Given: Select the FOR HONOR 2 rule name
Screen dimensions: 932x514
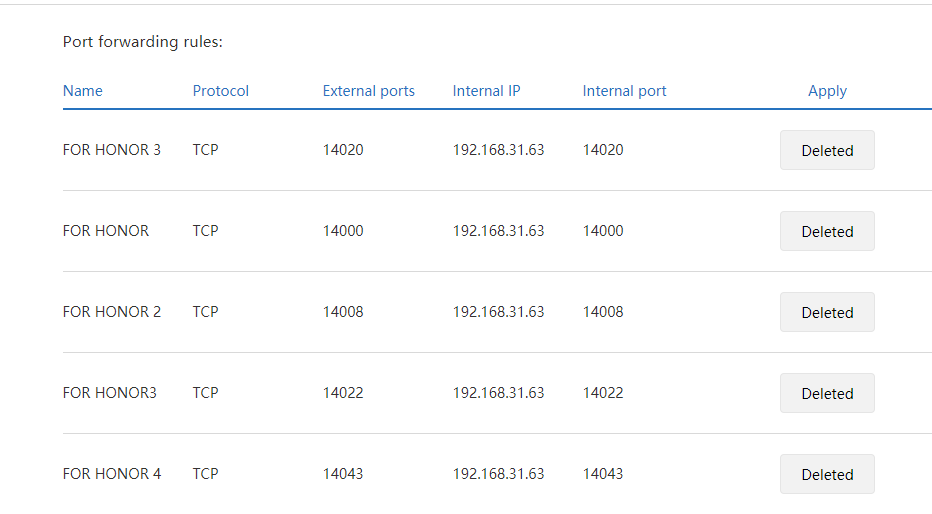Looking at the screenshot, I should click(x=111, y=312).
